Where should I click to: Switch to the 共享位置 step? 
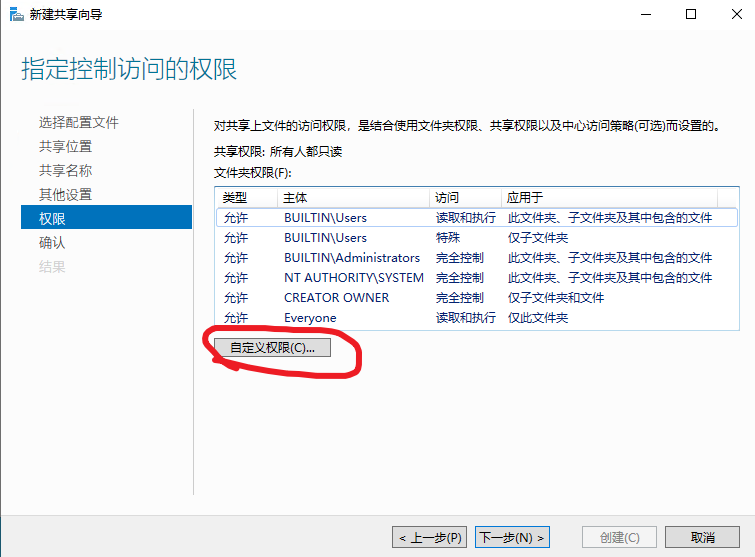(x=66, y=146)
